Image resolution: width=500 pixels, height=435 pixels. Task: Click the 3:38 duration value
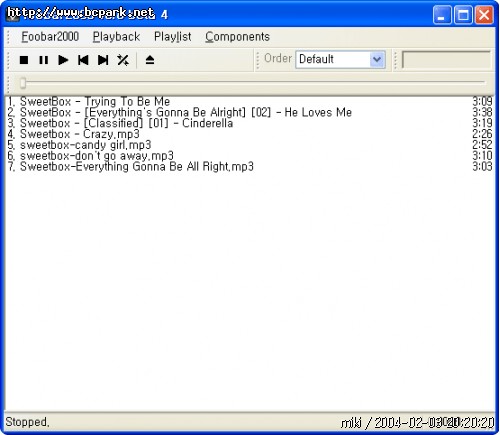[482, 112]
